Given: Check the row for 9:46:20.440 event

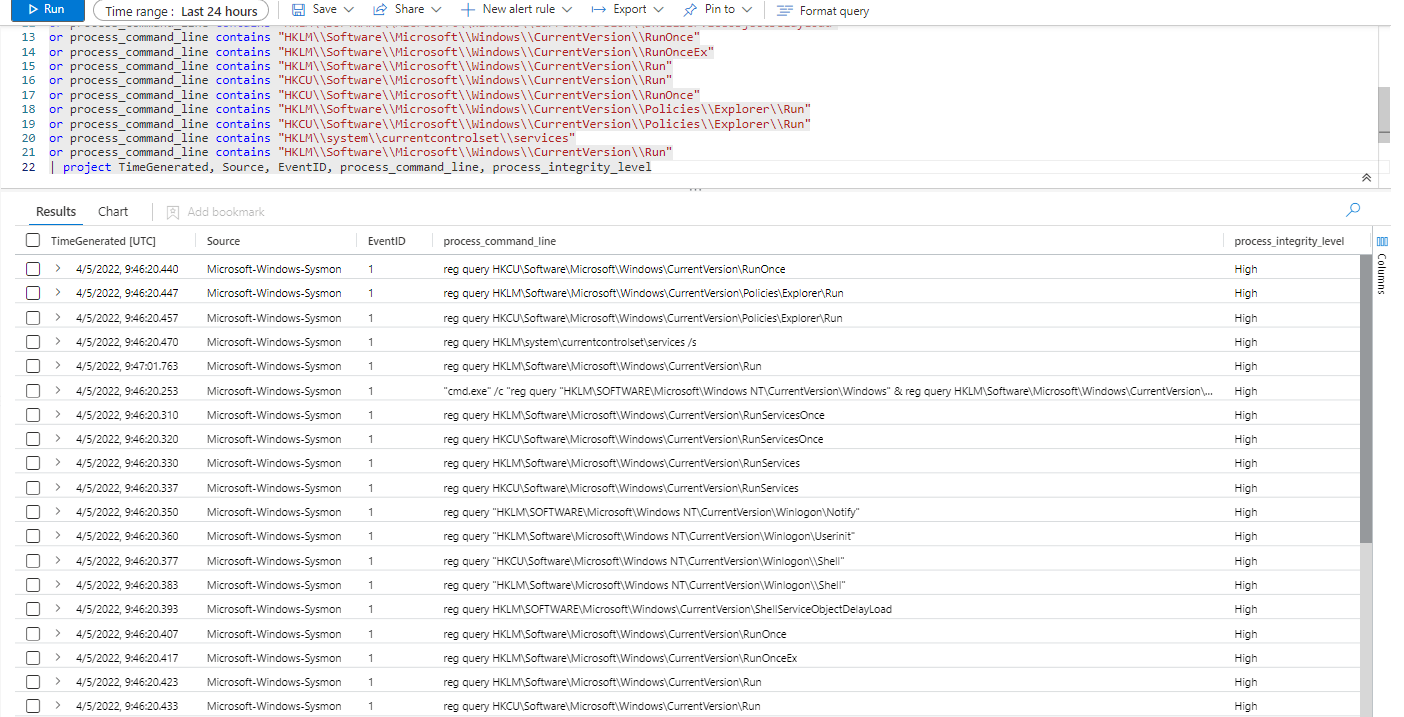Looking at the screenshot, I should click(x=33, y=269).
